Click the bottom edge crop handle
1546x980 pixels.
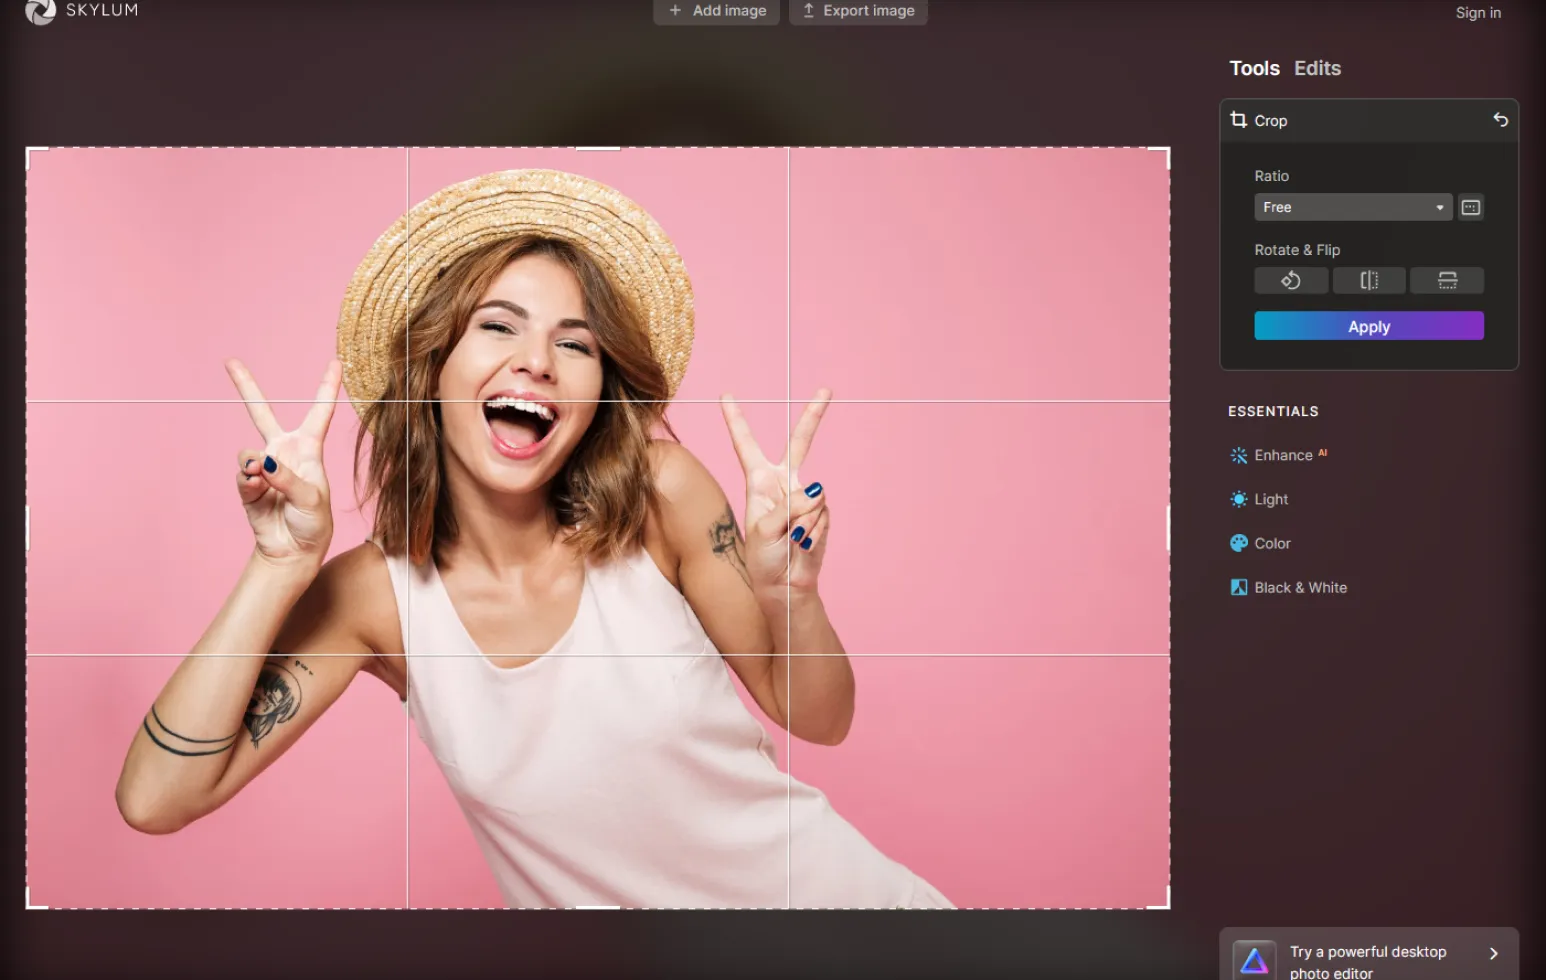[598, 908]
